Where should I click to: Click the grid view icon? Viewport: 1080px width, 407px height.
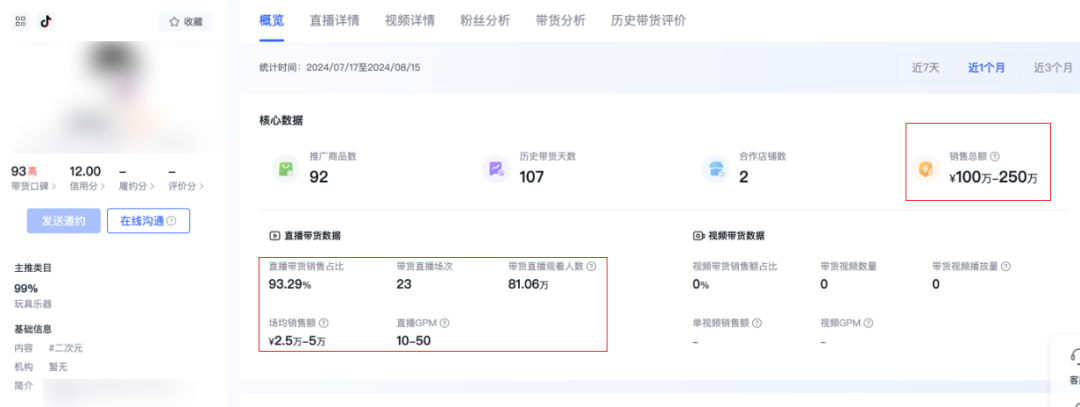click(20, 21)
